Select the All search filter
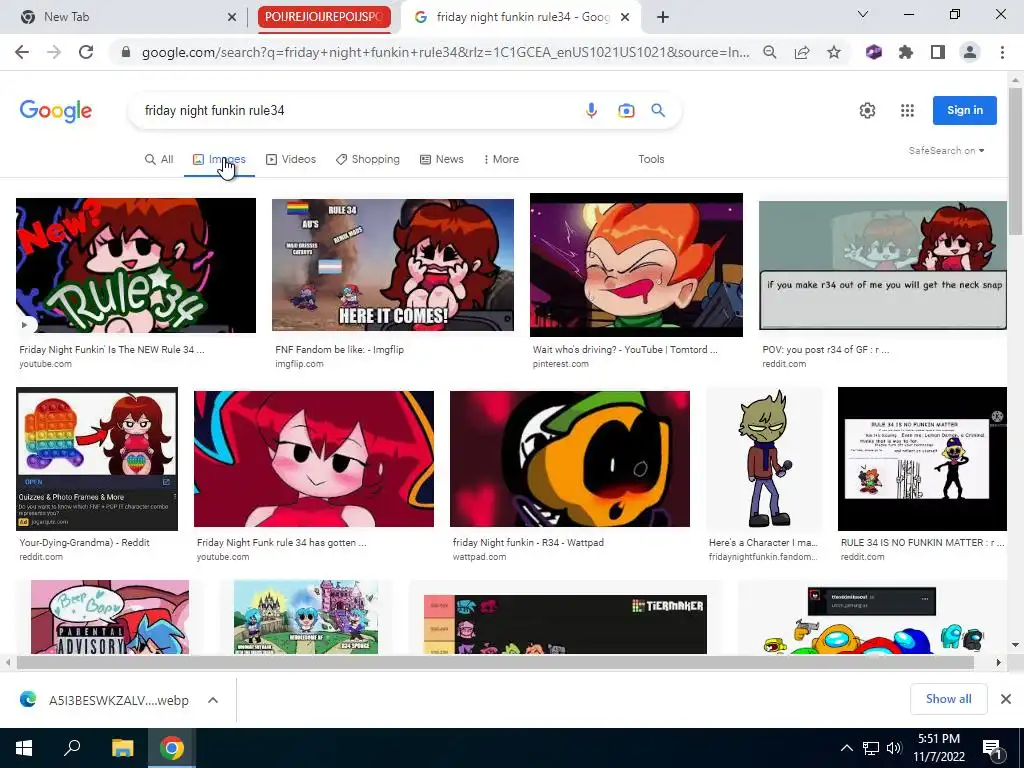The height and width of the screenshot is (768, 1024). coord(159,159)
